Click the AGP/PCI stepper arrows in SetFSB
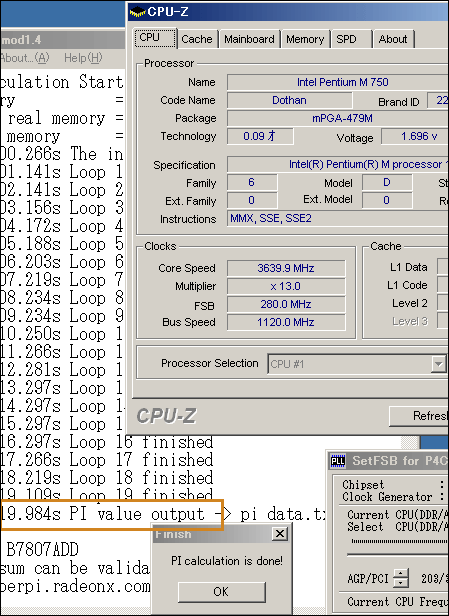 [401, 578]
